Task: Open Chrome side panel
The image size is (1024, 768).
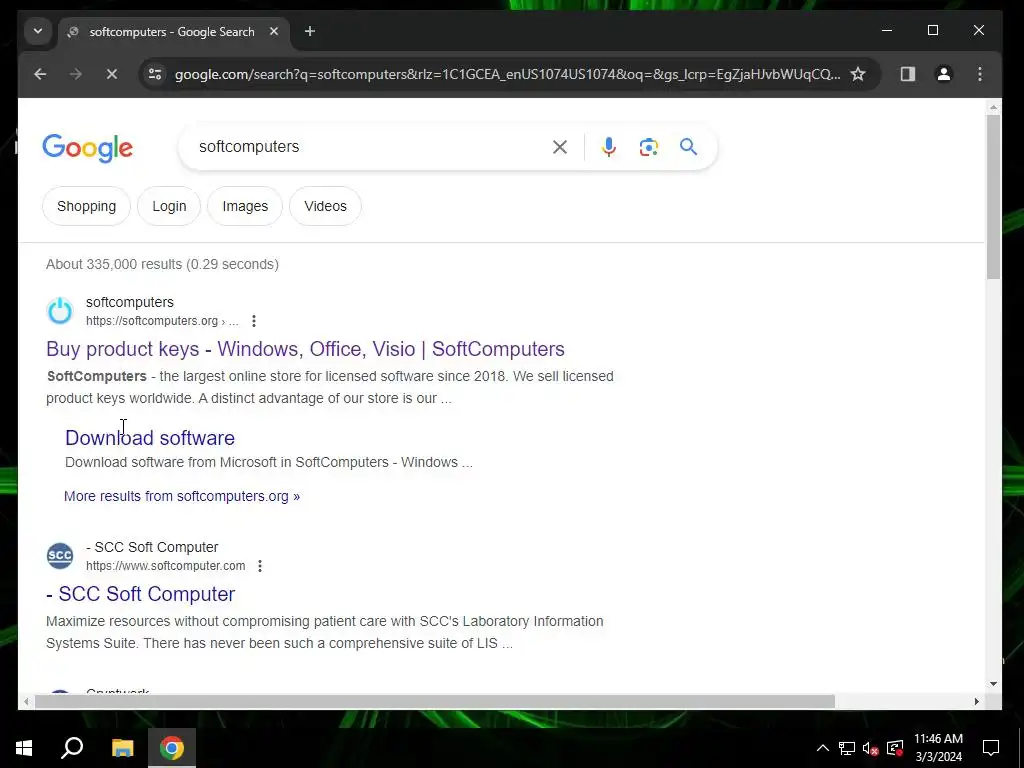Action: (x=908, y=74)
